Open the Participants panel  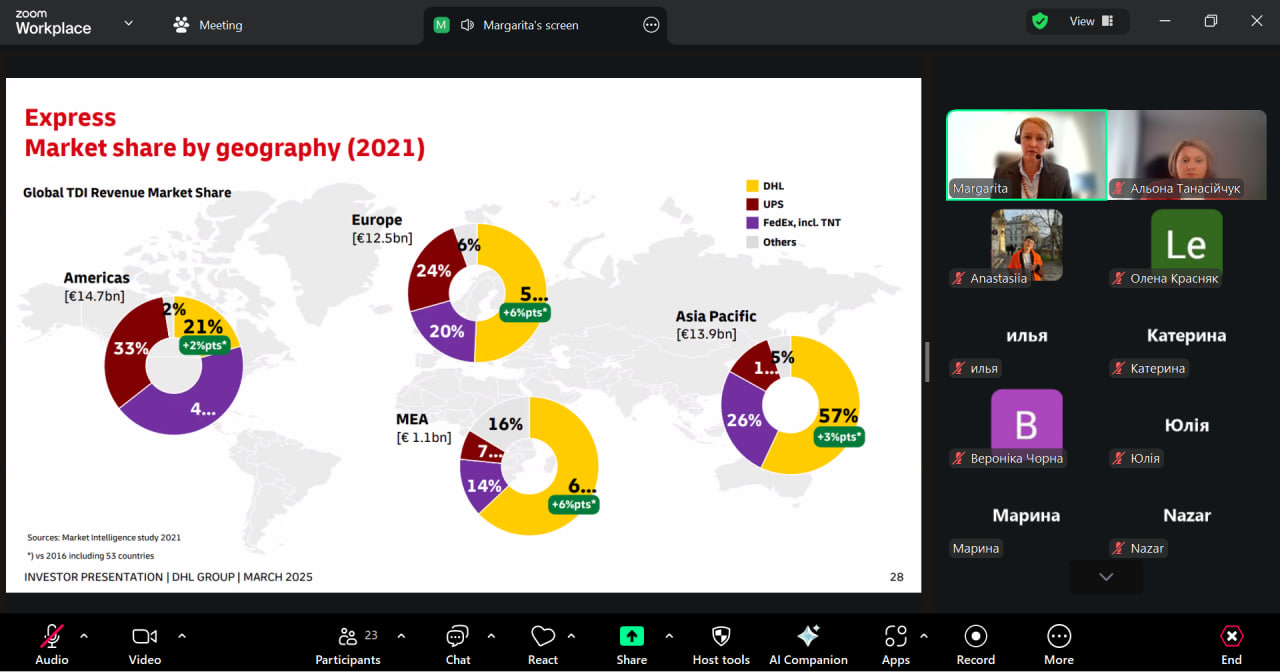click(348, 637)
